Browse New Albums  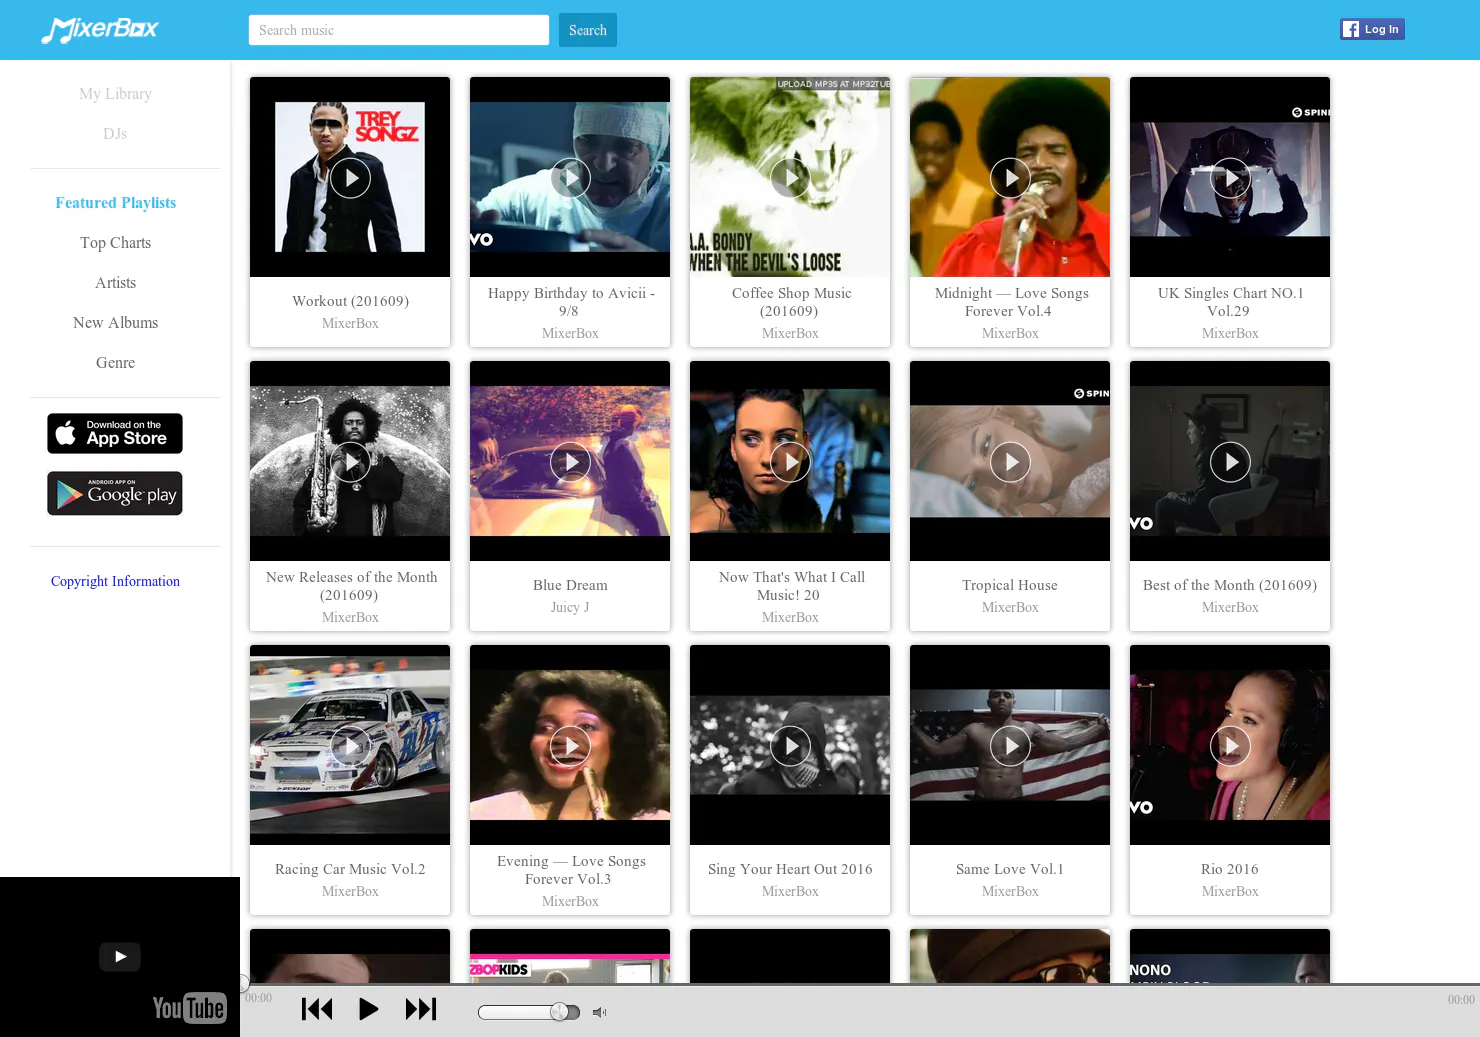coord(115,323)
